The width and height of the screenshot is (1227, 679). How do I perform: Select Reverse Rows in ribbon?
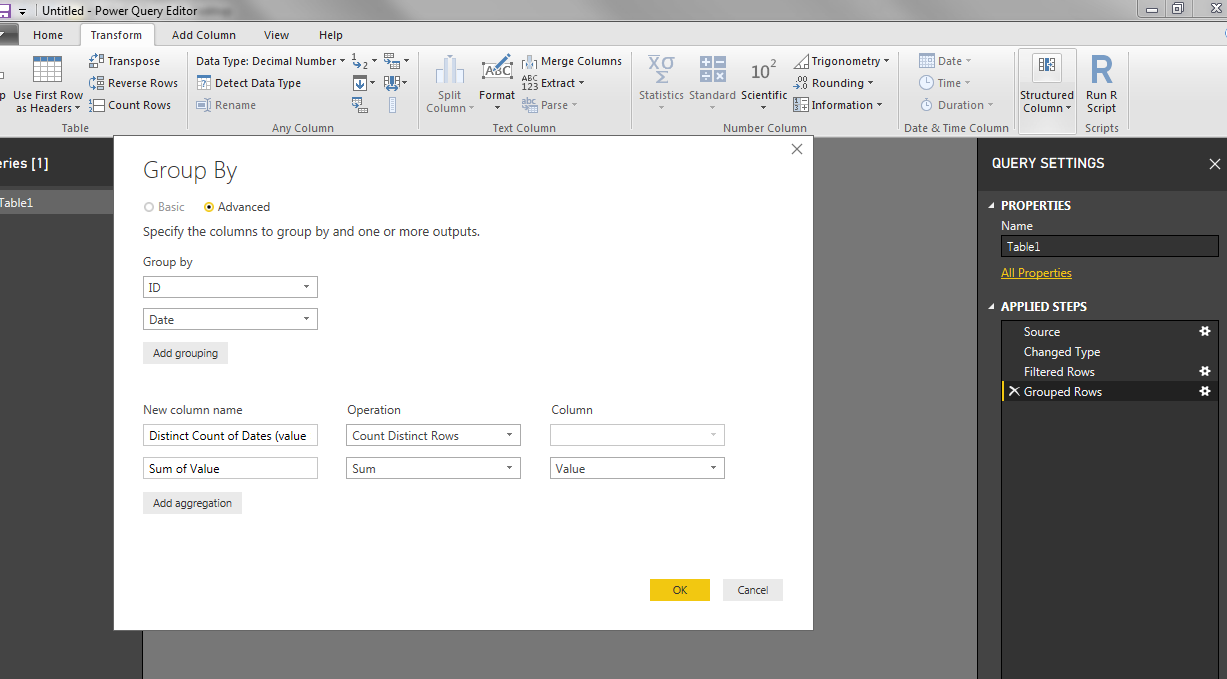(133, 83)
